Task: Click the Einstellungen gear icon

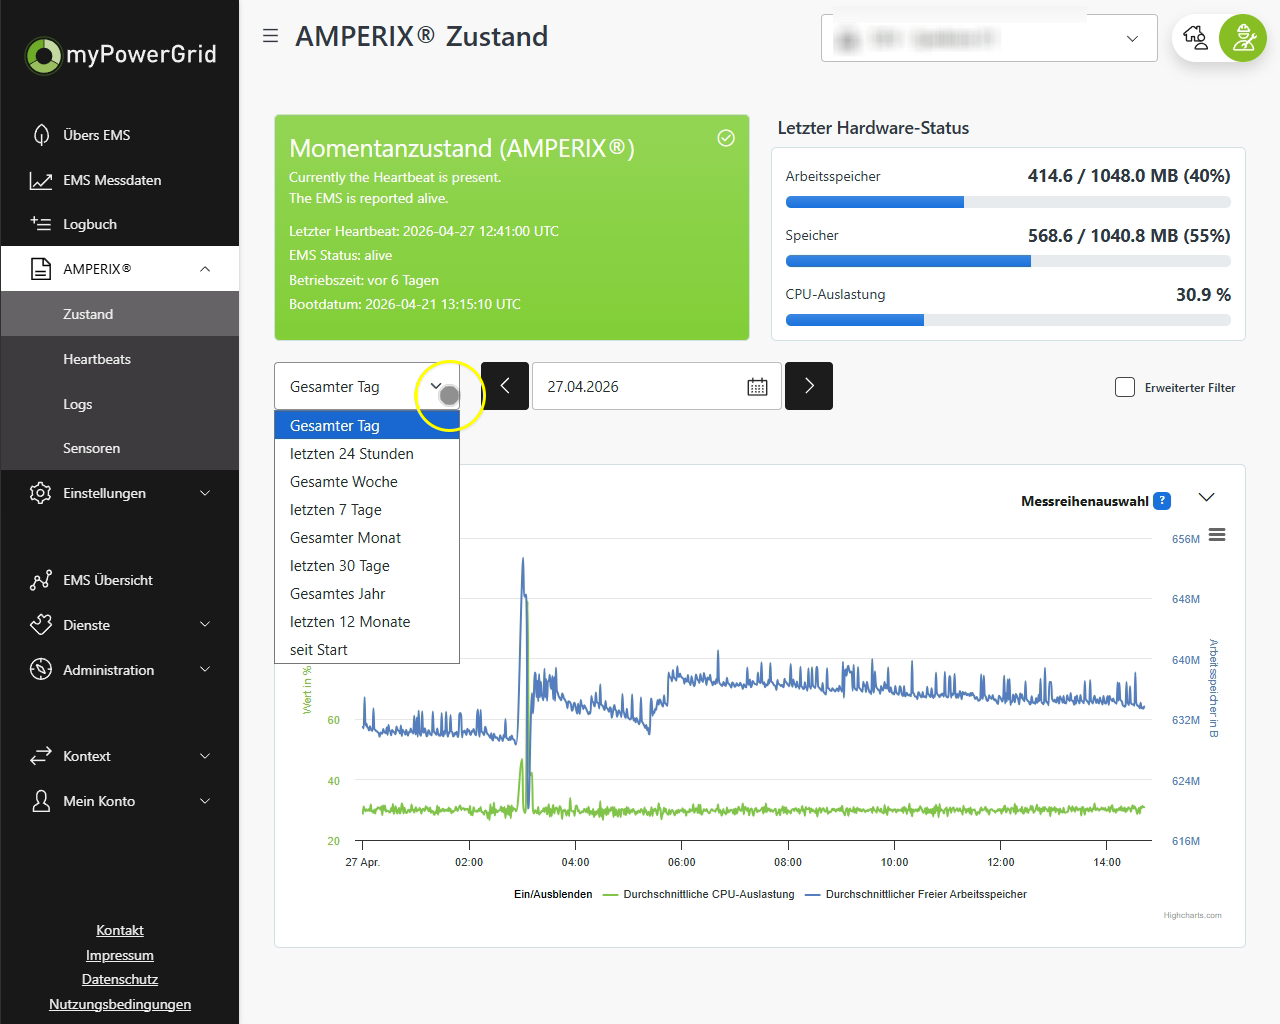Action: tap(41, 493)
